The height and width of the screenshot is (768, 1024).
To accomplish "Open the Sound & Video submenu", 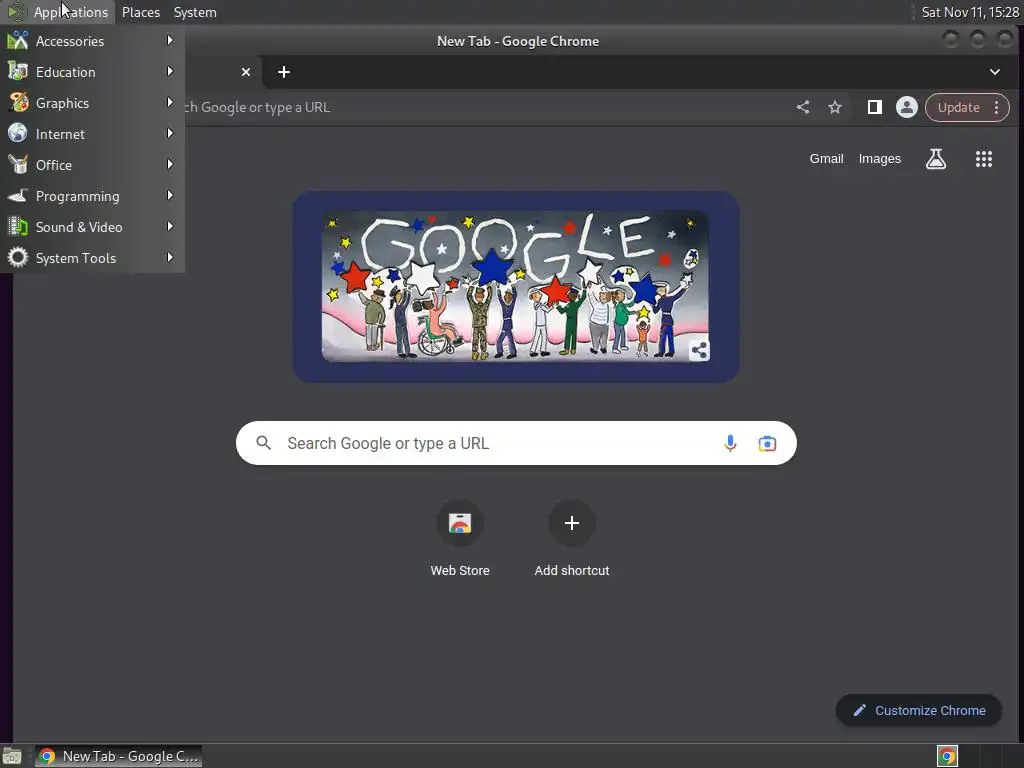I will click(91, 227).
